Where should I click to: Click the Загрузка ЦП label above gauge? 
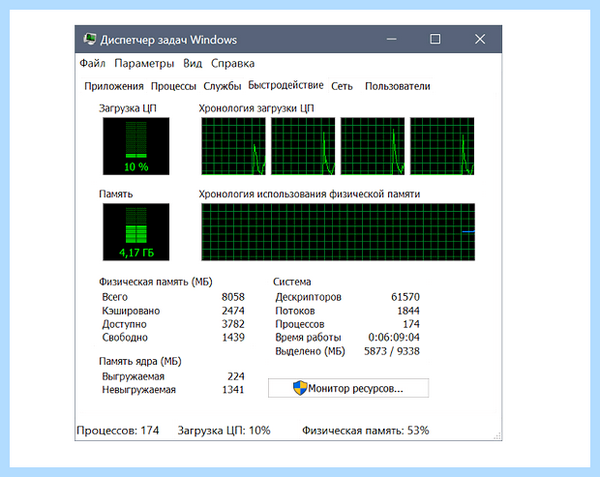pos(127,108)
